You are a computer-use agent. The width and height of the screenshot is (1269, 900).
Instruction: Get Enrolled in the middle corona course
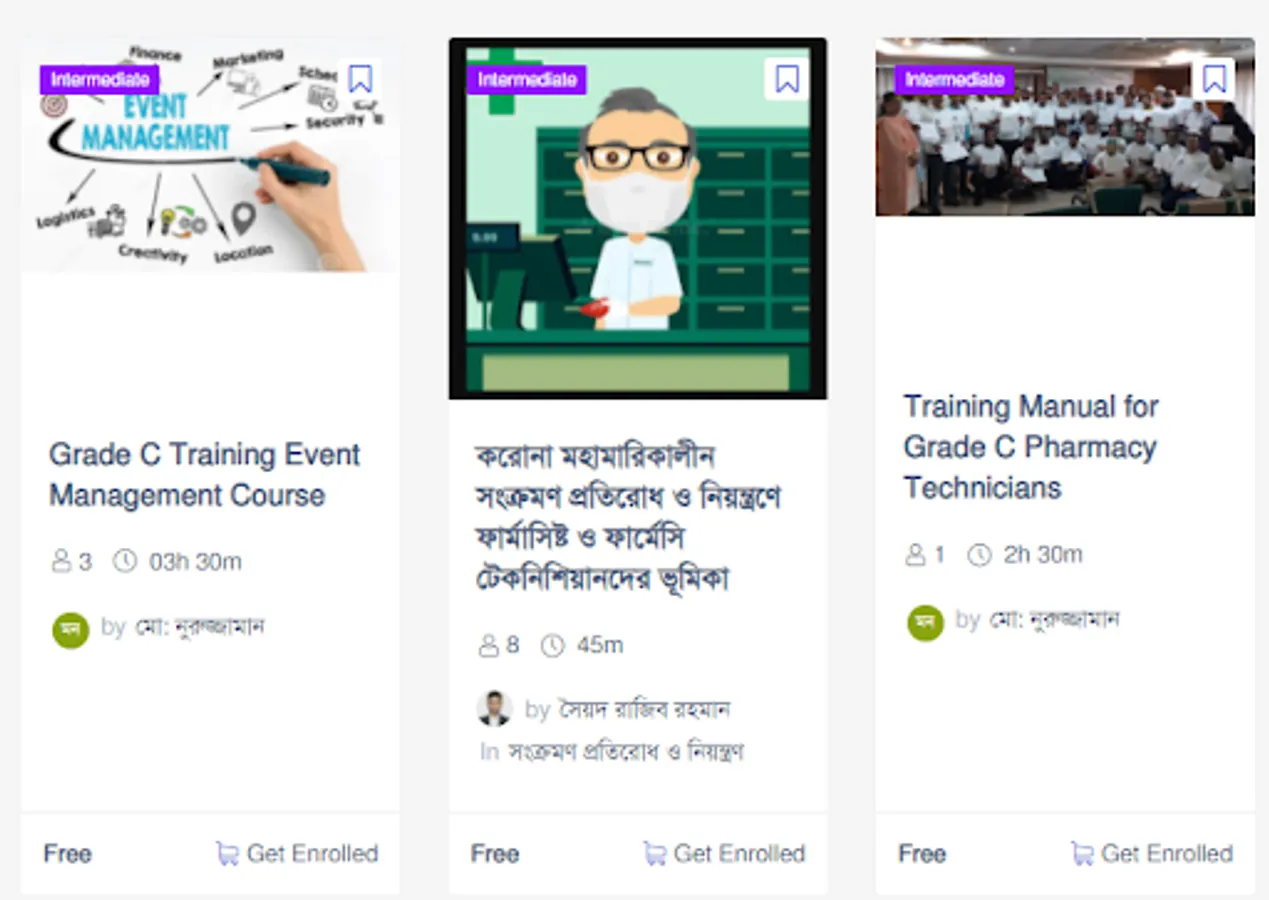[724, 853]
